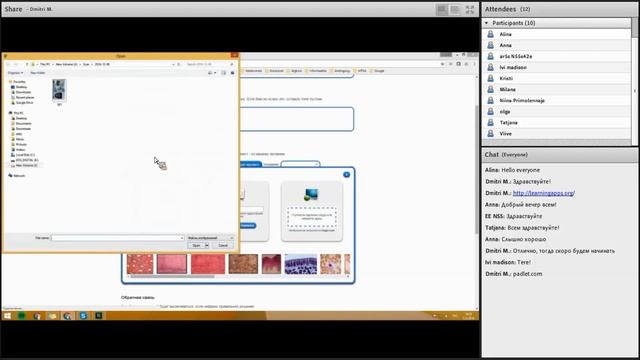
Task: Click the Tatjana attendee icon
Action: point(491,122)
